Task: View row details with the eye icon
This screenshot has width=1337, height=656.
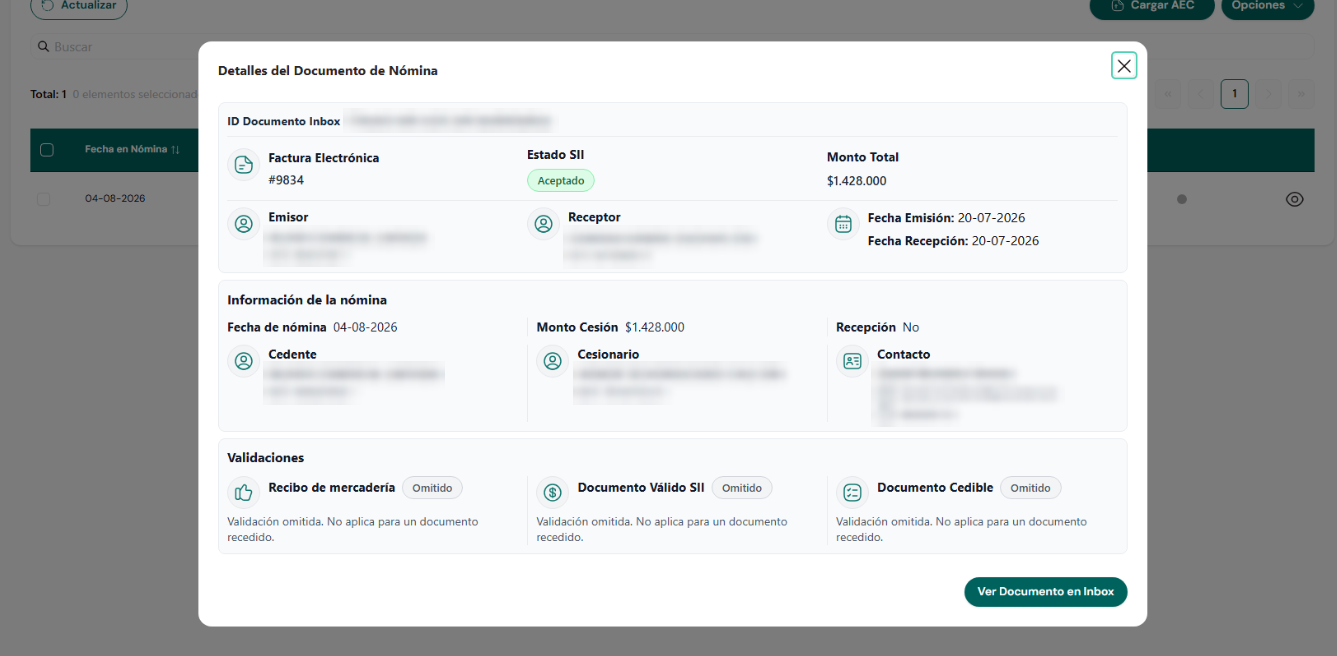Action: point(1294,199)
